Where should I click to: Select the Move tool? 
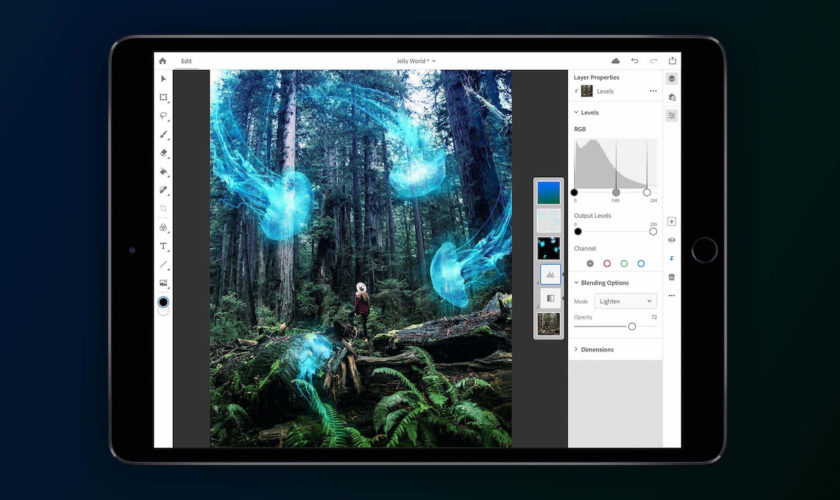(x=164, y=79)
